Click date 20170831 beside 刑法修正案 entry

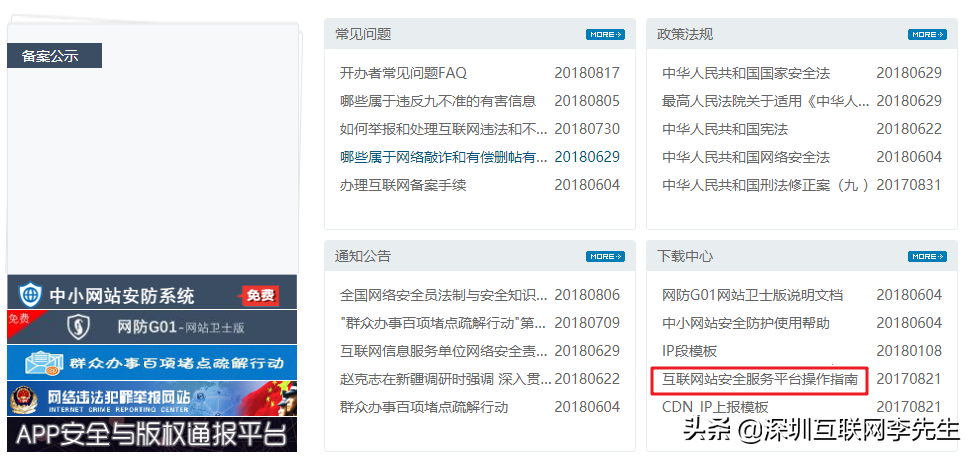[x=909, y=185]
